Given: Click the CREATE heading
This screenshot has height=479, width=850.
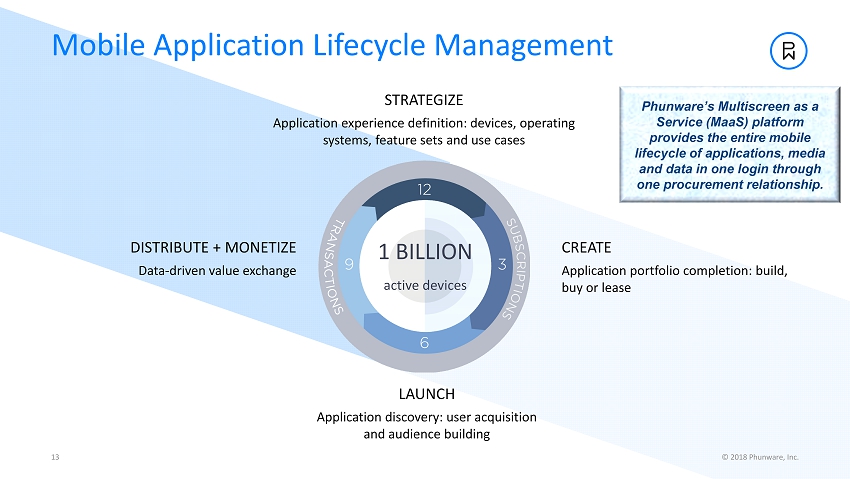Looking at the screenshot, I should [x=586, y=247].
